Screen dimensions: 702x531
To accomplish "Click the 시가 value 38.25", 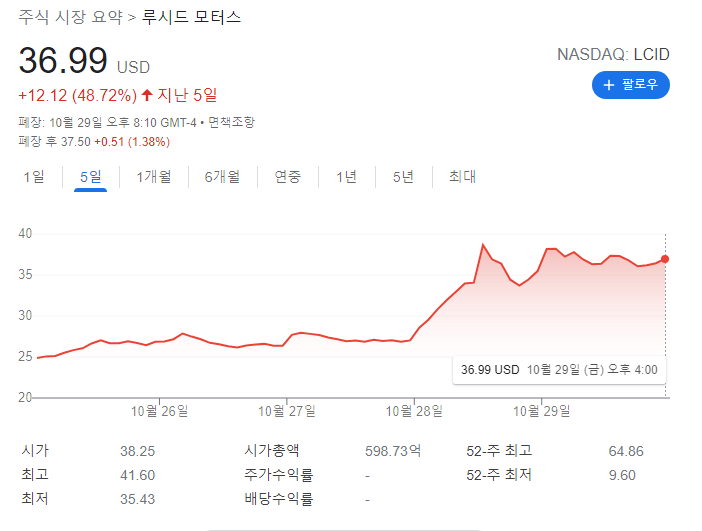I will (x=137, y=451).
